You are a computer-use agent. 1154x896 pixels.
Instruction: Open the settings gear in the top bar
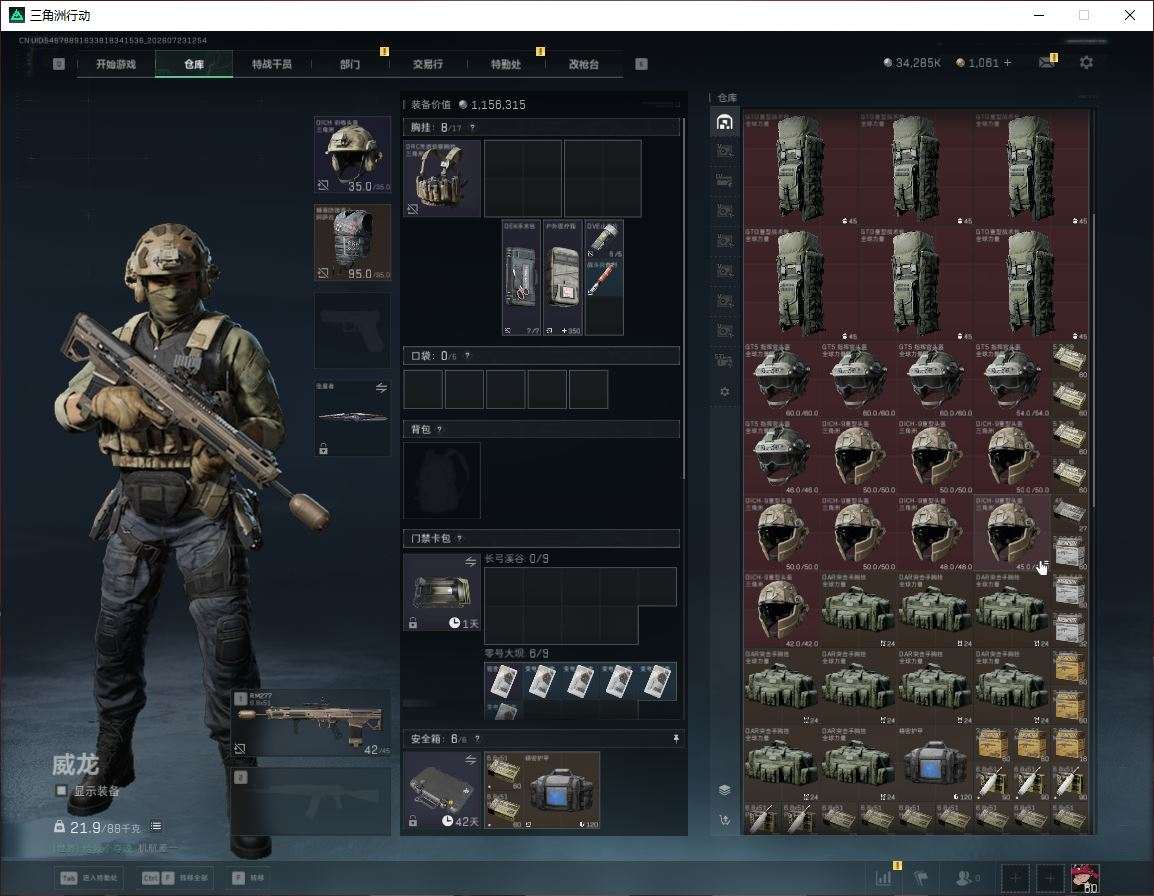(x=1086, y=63)
